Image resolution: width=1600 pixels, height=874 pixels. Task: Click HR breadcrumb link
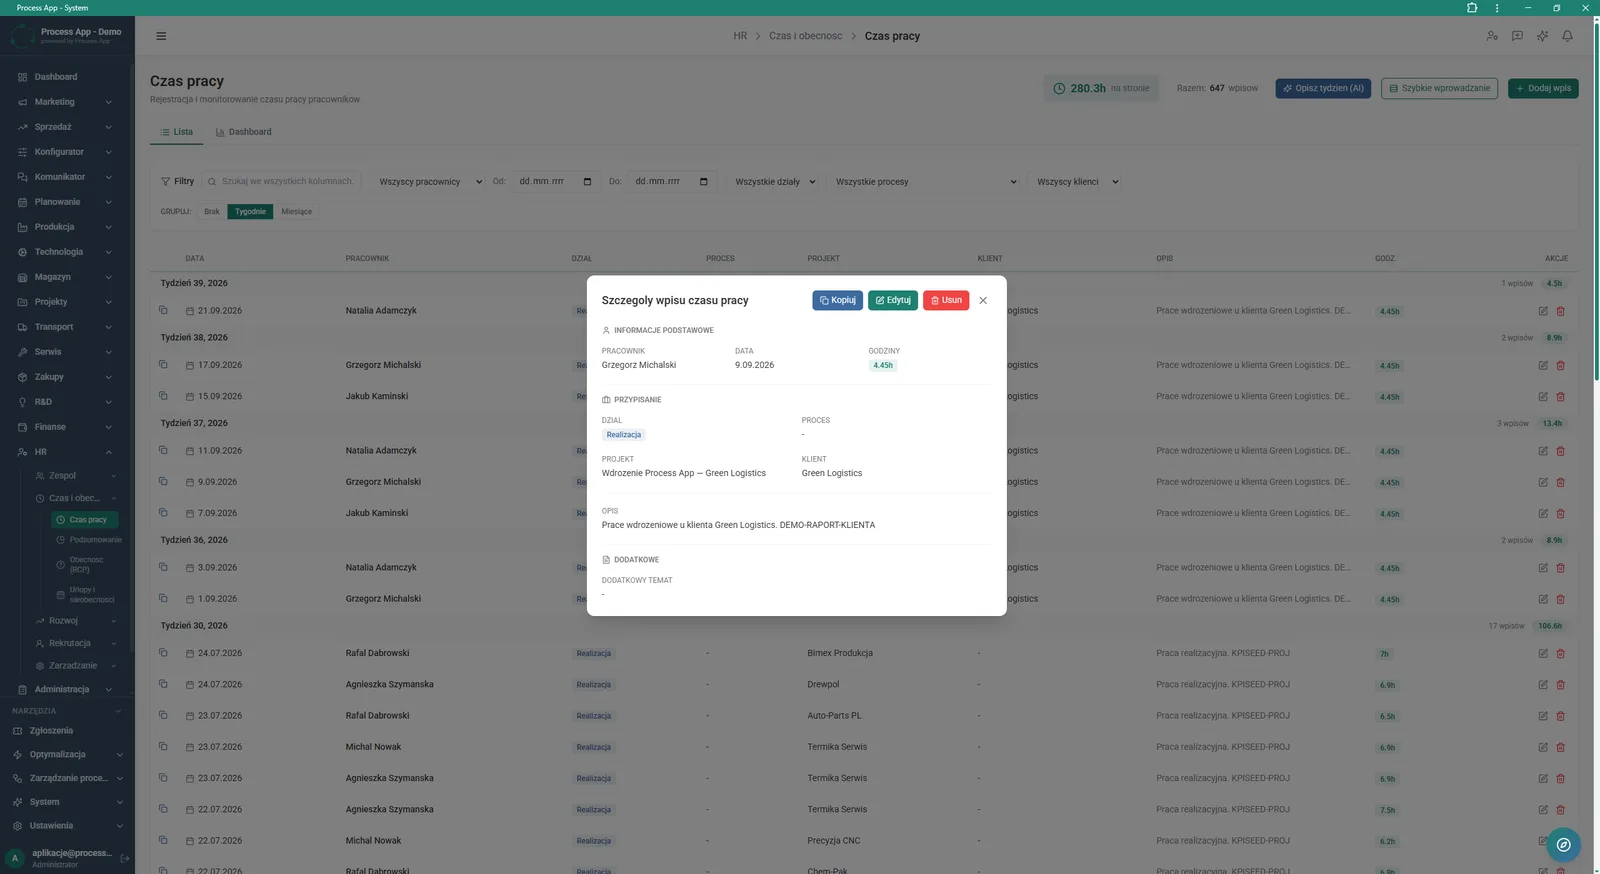click(x=740, y=36)
